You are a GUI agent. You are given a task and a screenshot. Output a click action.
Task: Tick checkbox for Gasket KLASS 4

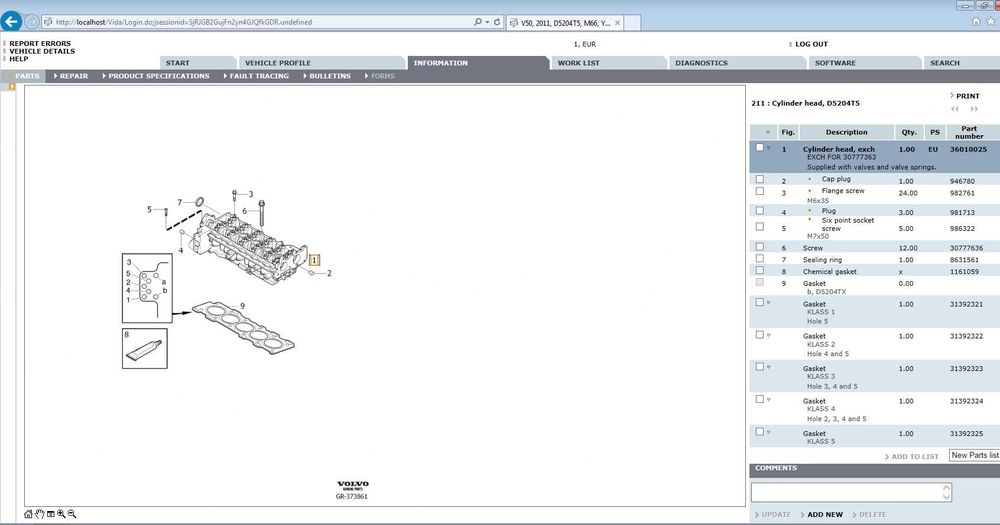759,399
